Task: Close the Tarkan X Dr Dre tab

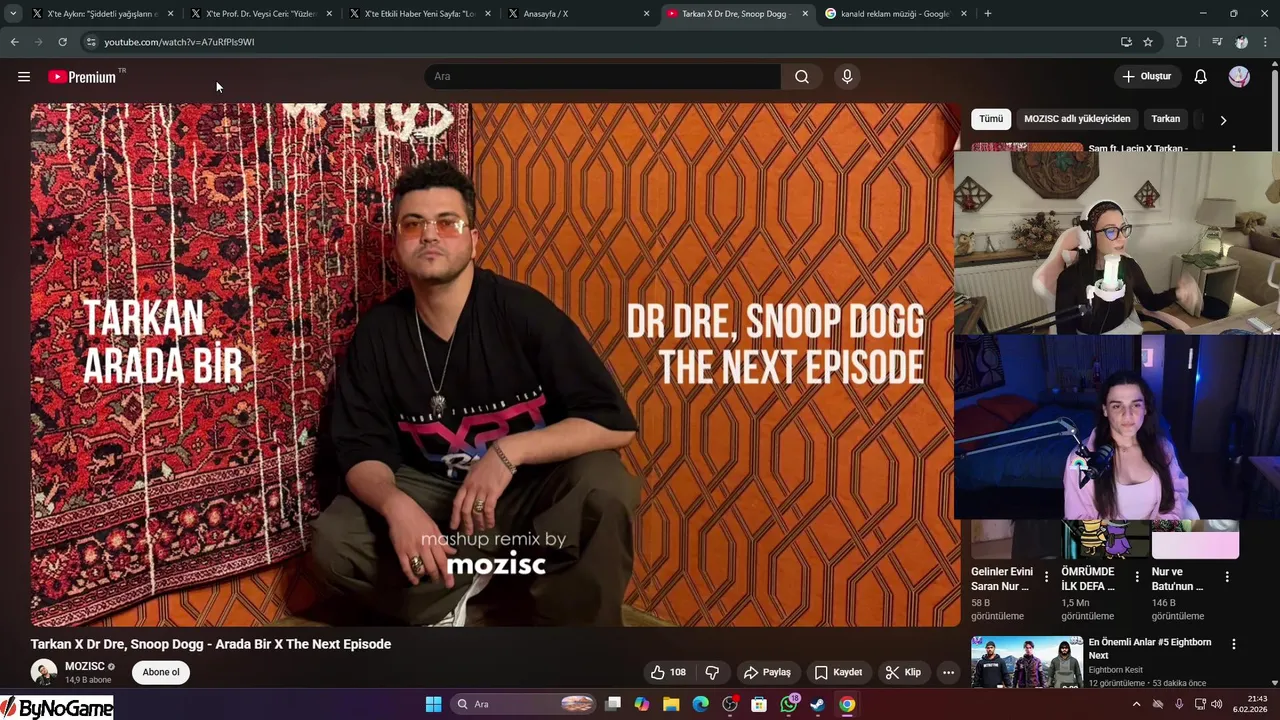Action: (x=805, y=14)
